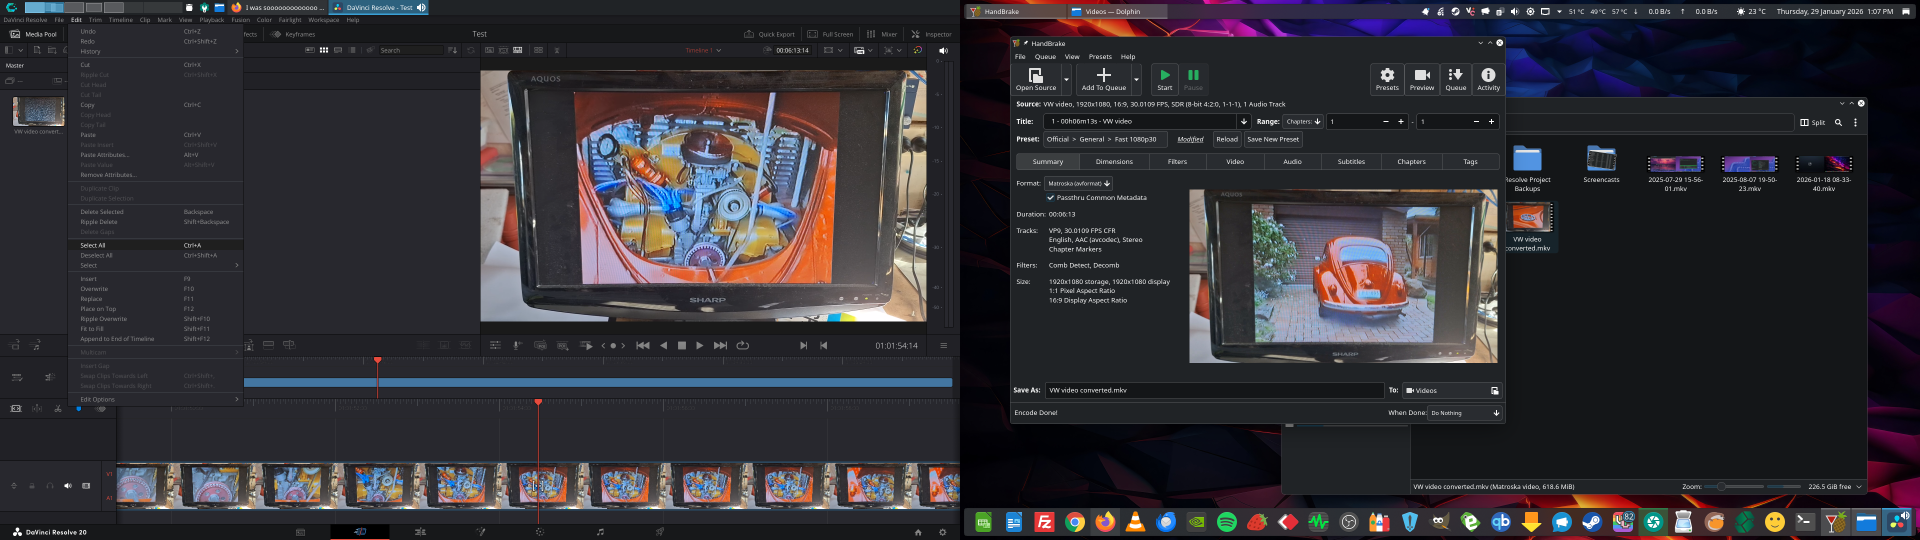This screenshot has width=1920, height=540.
Task: Increase start chapter with plus button
Action: tap(1400, 121)
